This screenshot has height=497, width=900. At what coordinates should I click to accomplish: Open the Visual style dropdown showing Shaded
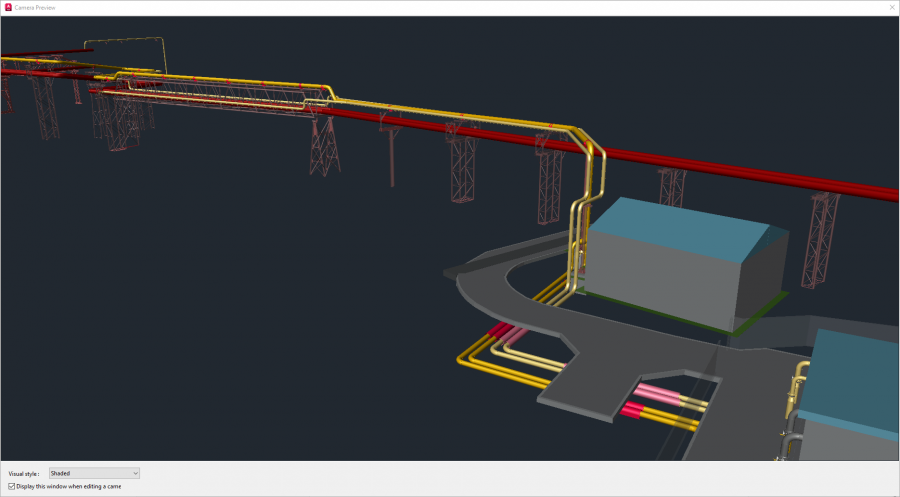click(94, 473)
